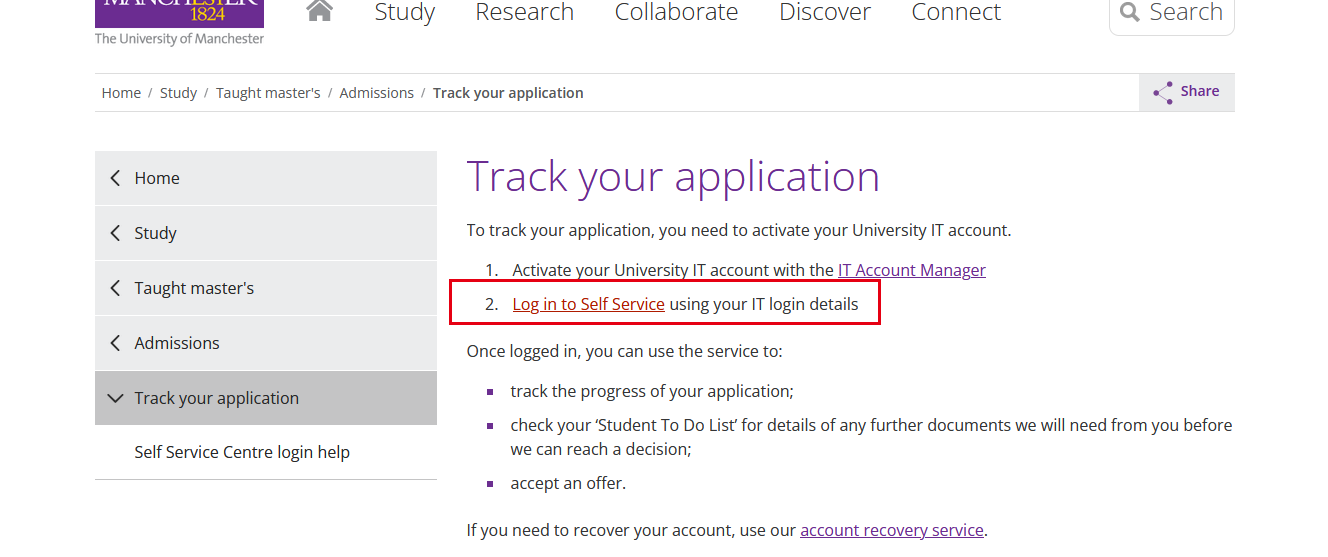Open the Discover navigation item

(825, 12)
